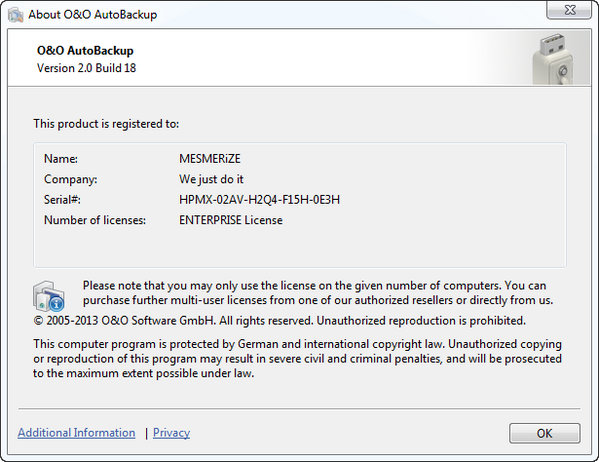Select the serial number HPMX-02AV-H2Q4-F15H-0E3H
Viewport: 599px width, 462px height.
point(259,199)
